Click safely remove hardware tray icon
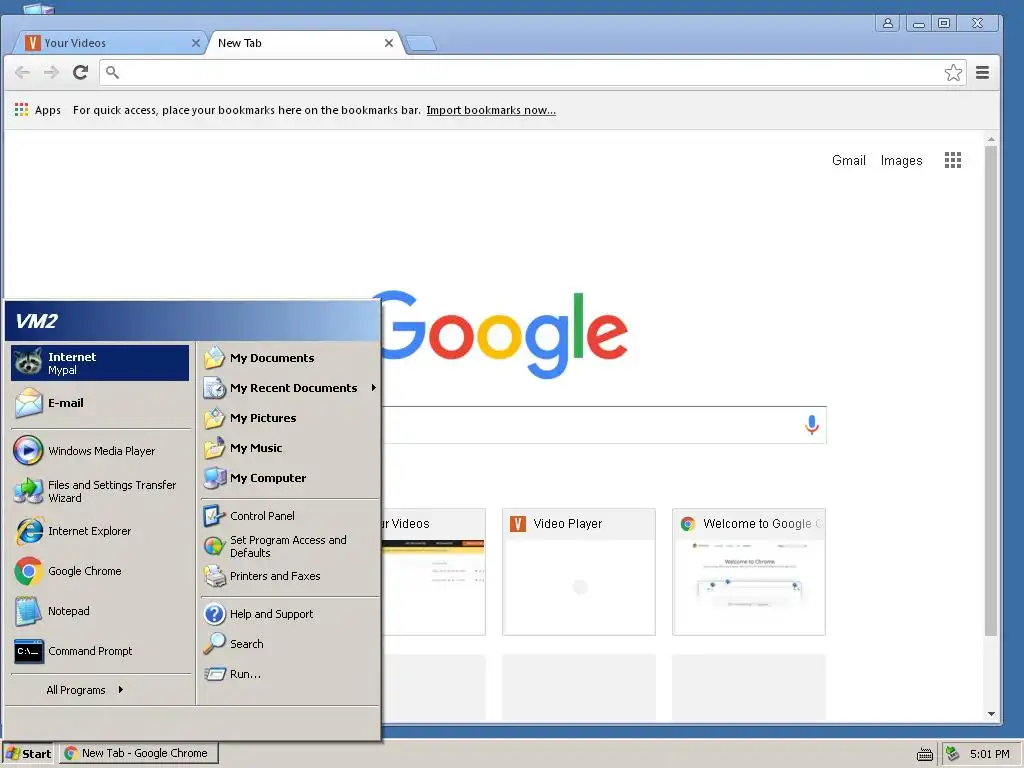 pyautogui.click(x=952, y=754)
